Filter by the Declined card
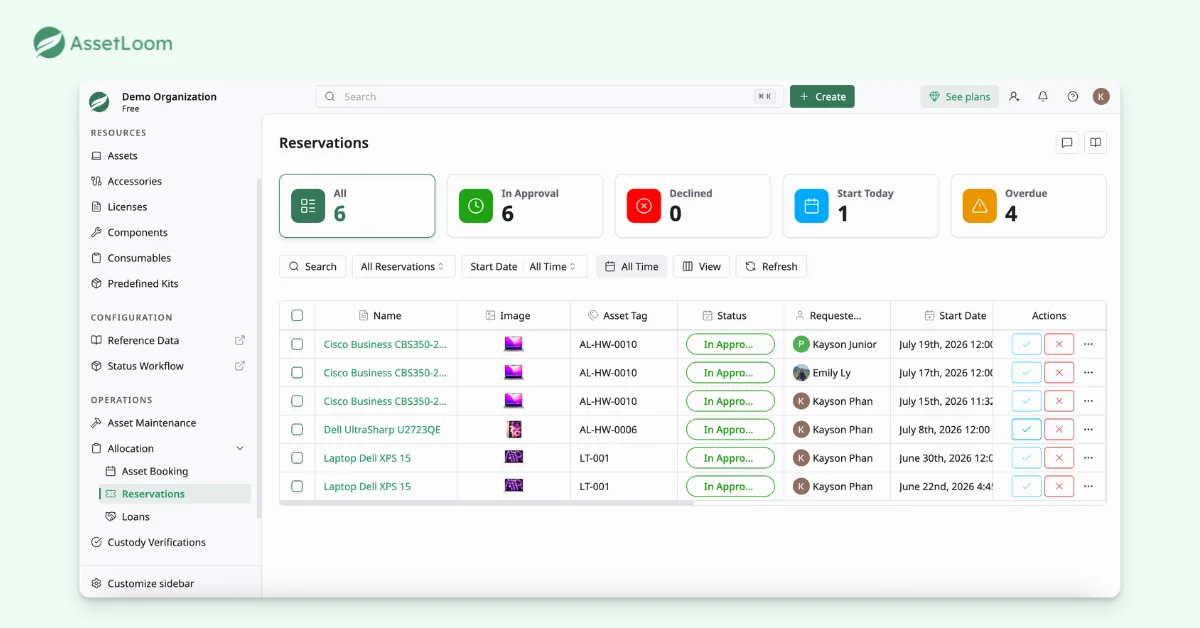This screenshot has height=628, width=1200. click(x=693, y=206)
